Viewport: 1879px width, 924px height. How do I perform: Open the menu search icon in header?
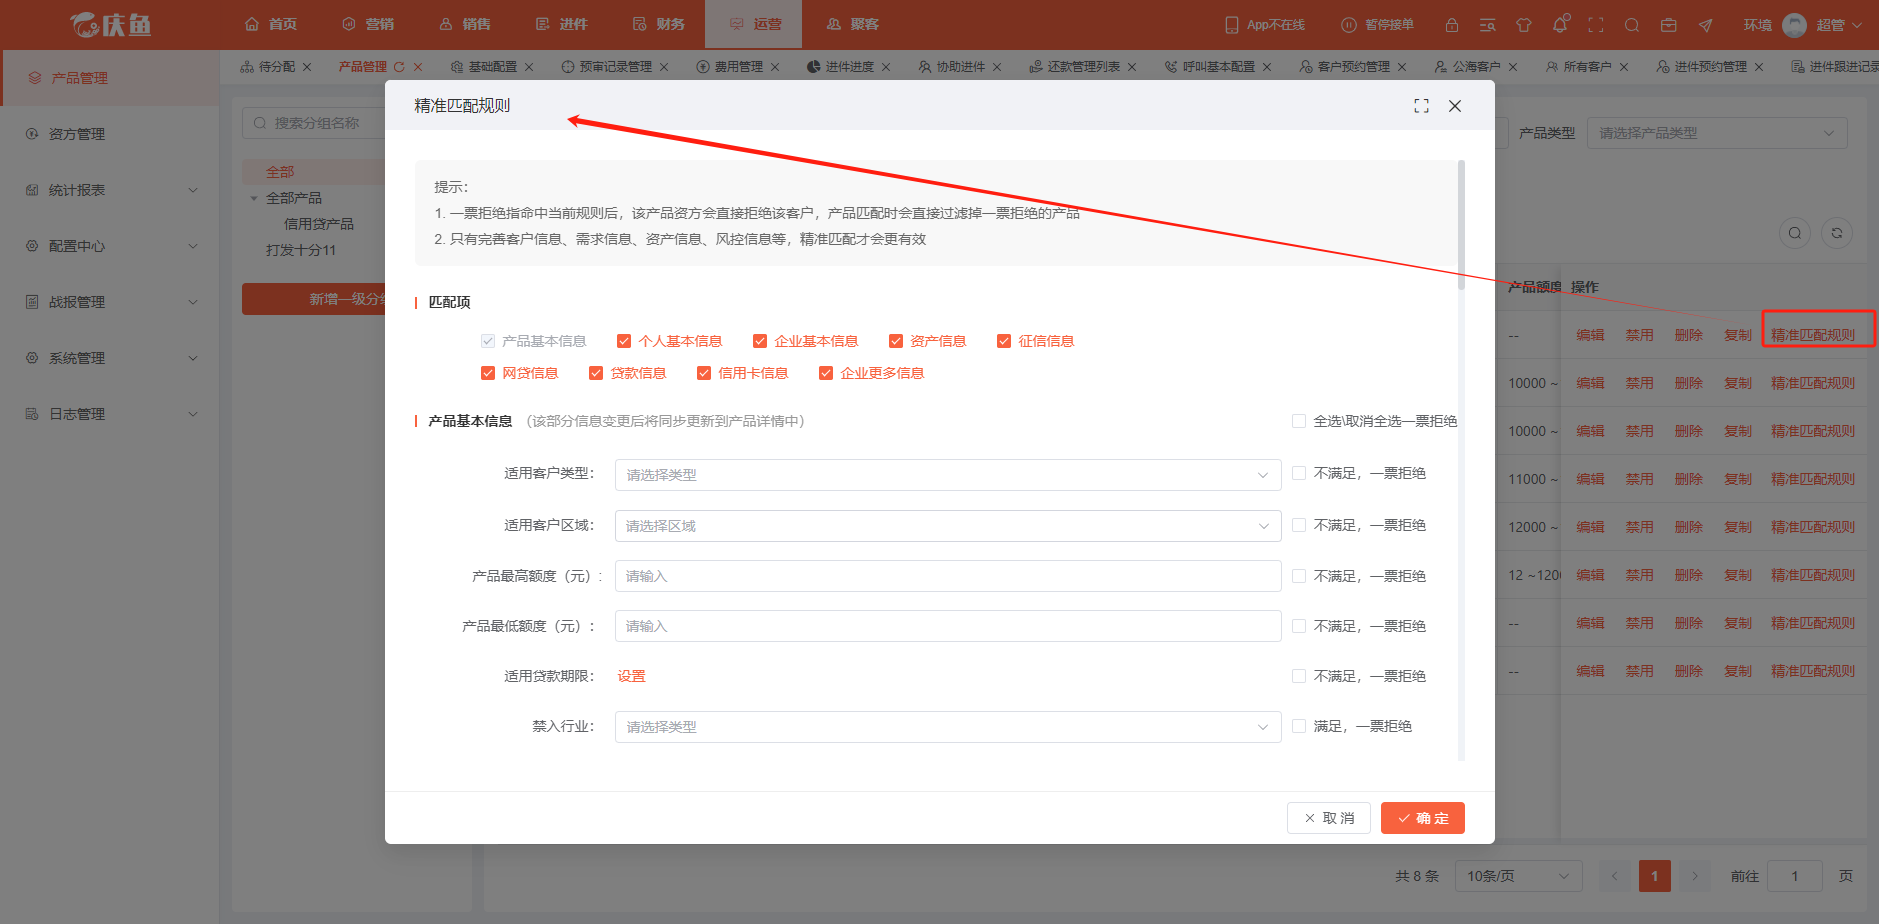tap(1487, 25)
